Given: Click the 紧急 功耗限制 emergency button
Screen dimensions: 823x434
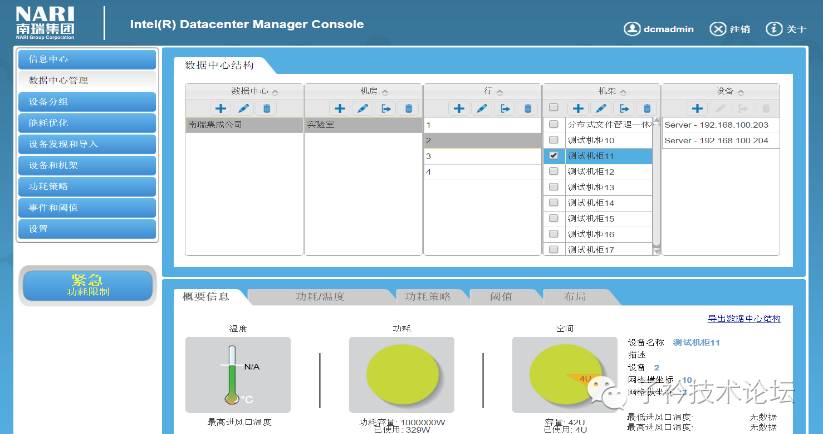Looking at the screenshot, I should (88, 285).
